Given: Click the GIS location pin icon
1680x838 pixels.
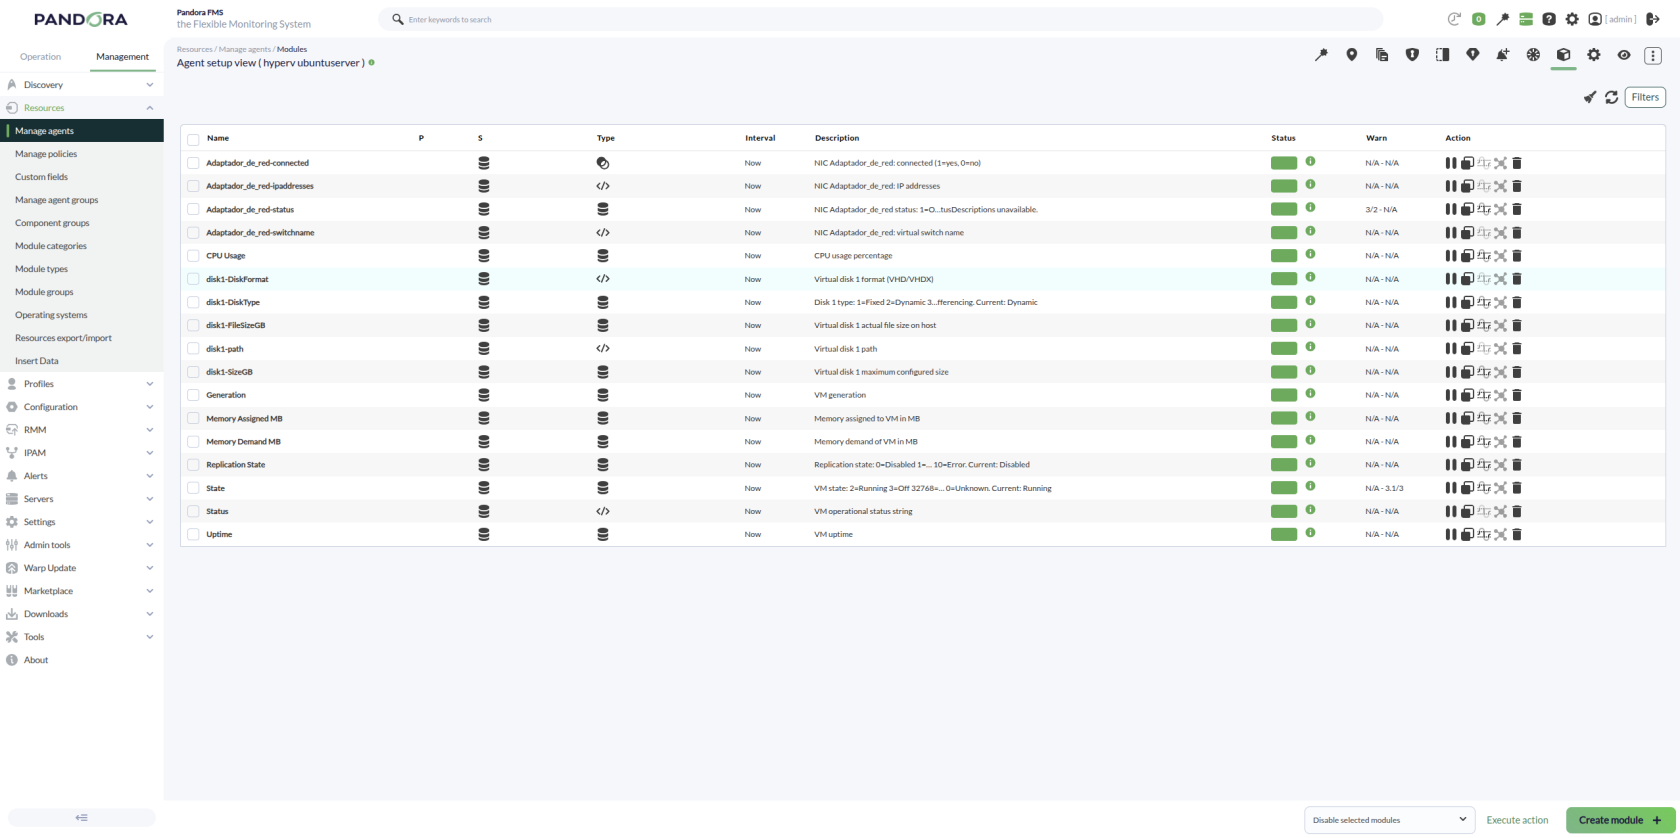Looking at the screenshot, I should pos(1351,55).
